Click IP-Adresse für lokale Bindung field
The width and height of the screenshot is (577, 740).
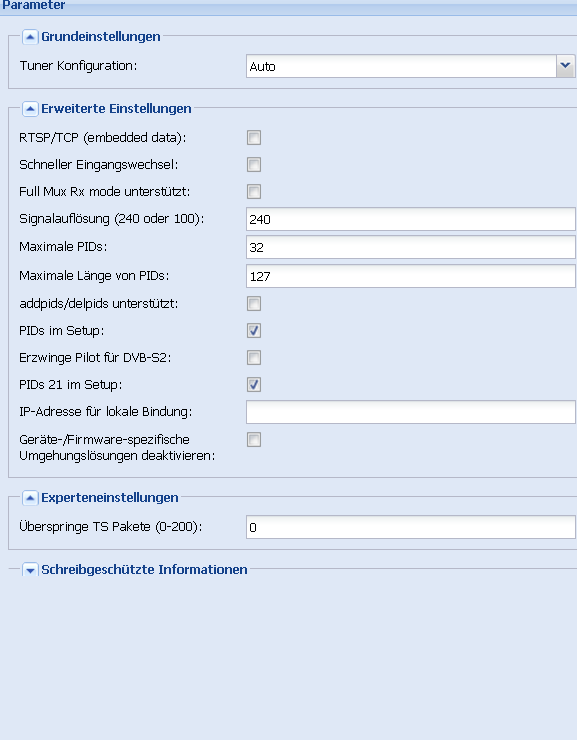point(410,412)
